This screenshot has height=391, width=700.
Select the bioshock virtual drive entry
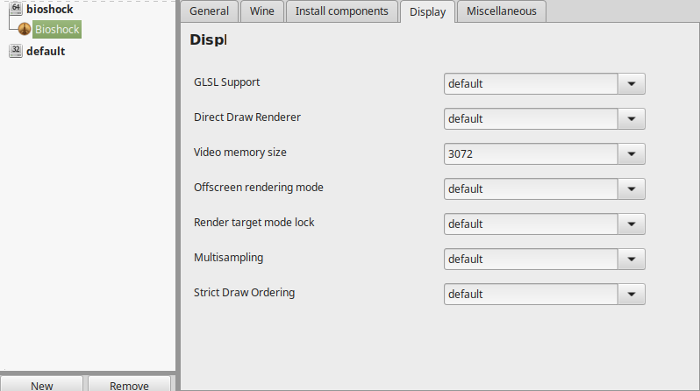[x=50, y=9]
